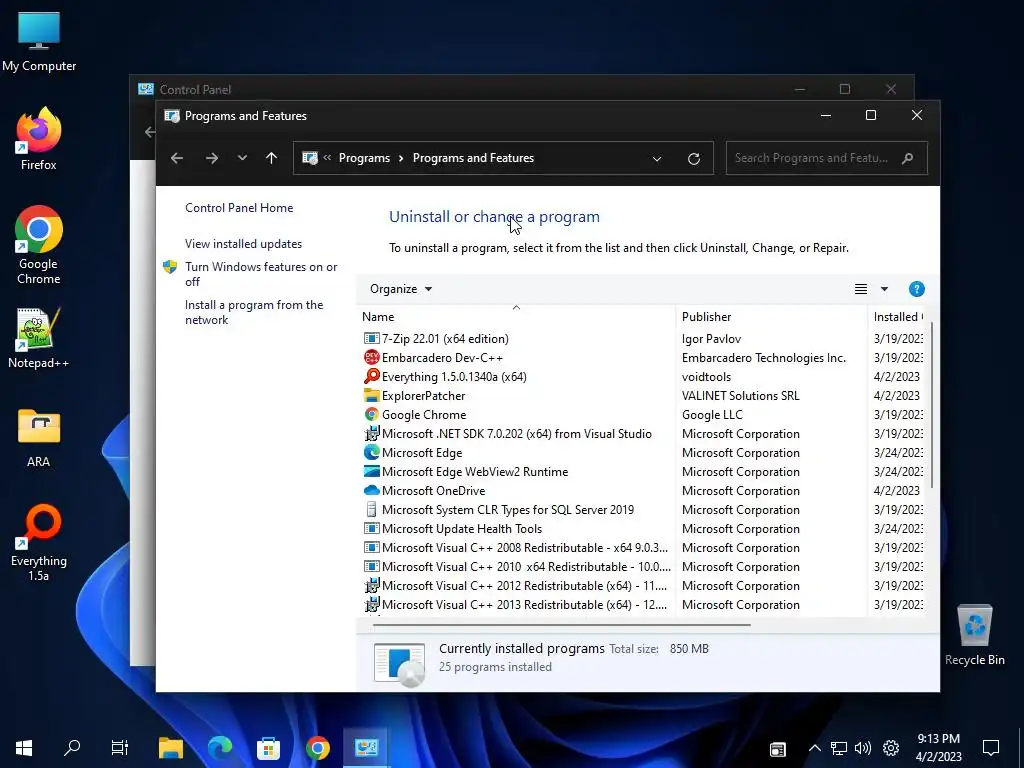1024x768 pixels.
Task: Open Turn Windows features on or off
Action: [261, 274]
